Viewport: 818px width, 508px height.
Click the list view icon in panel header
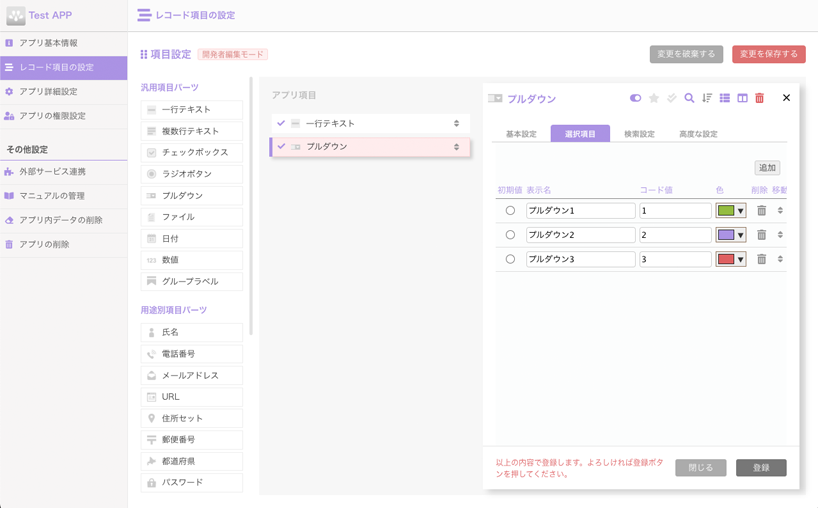pos(725,98)
